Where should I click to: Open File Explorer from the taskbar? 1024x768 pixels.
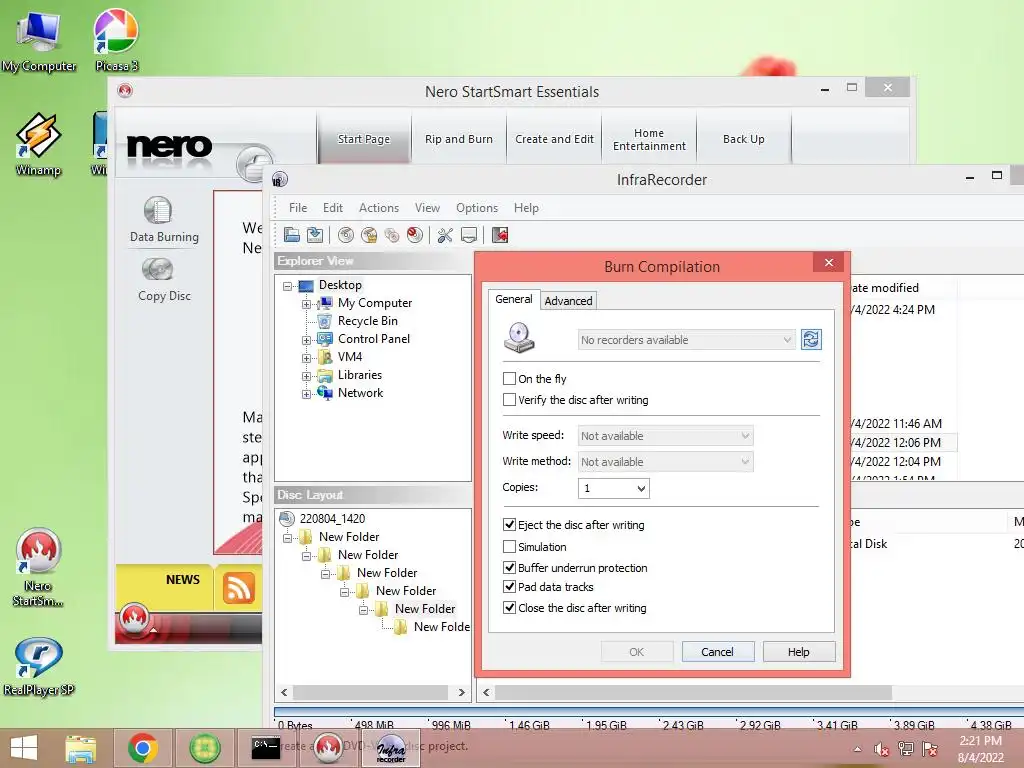click(x=81, y=748)
